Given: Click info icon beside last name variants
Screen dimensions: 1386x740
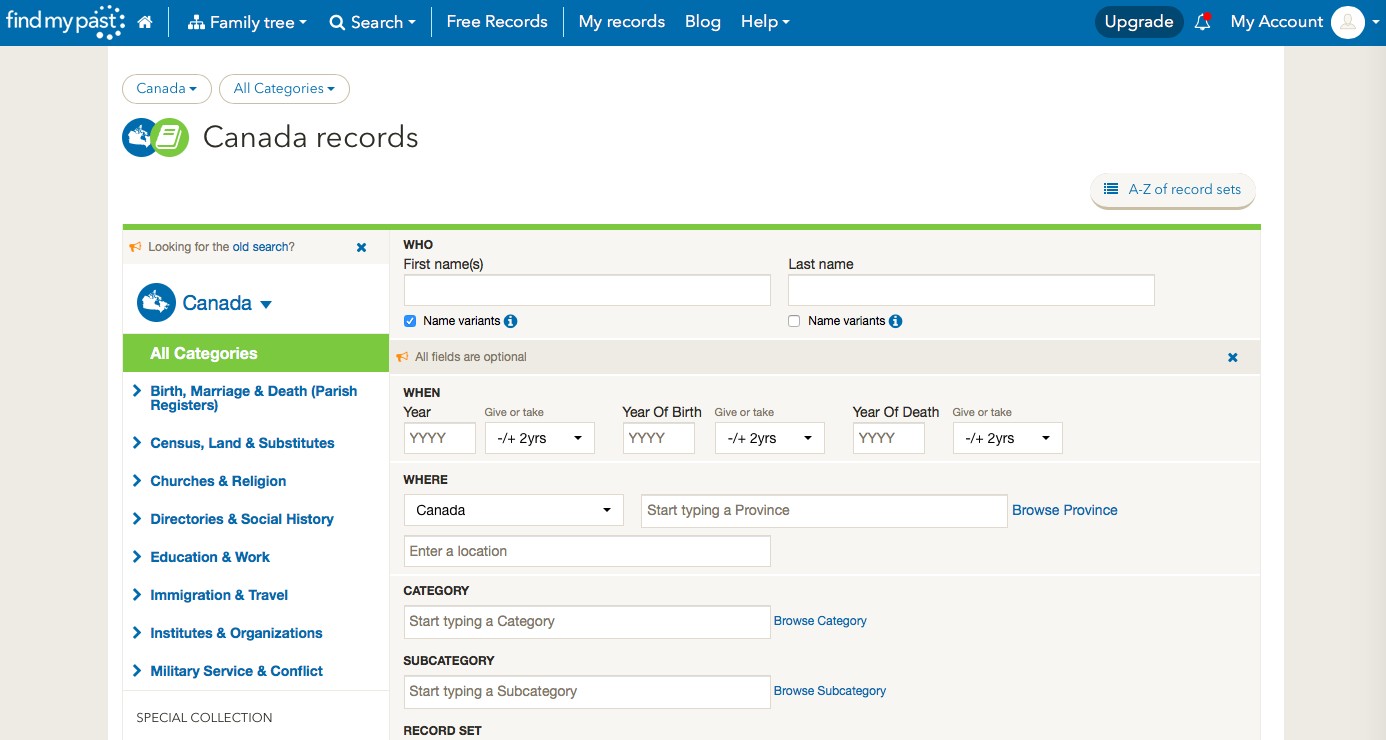Looking at the screenshot, I should (896, 321).
